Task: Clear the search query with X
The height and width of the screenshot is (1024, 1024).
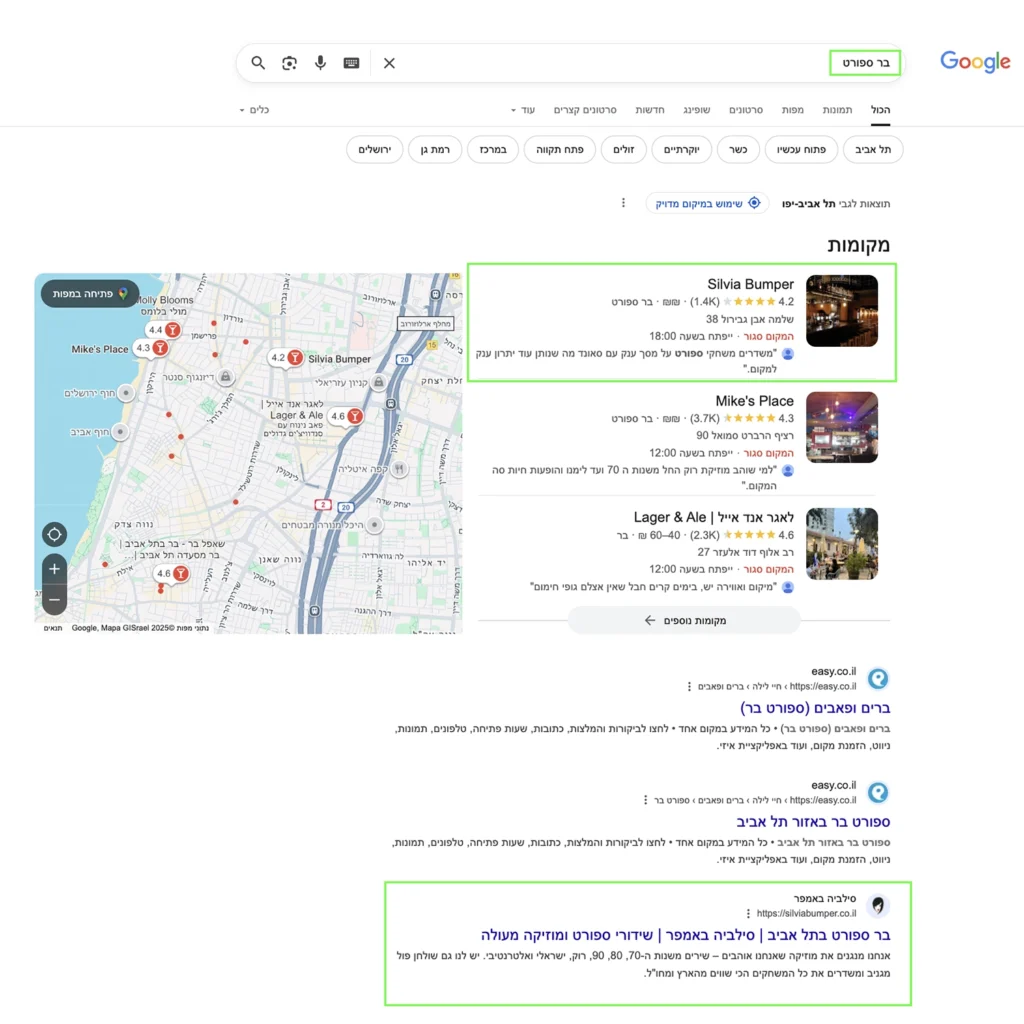Action: pos(389,63)
